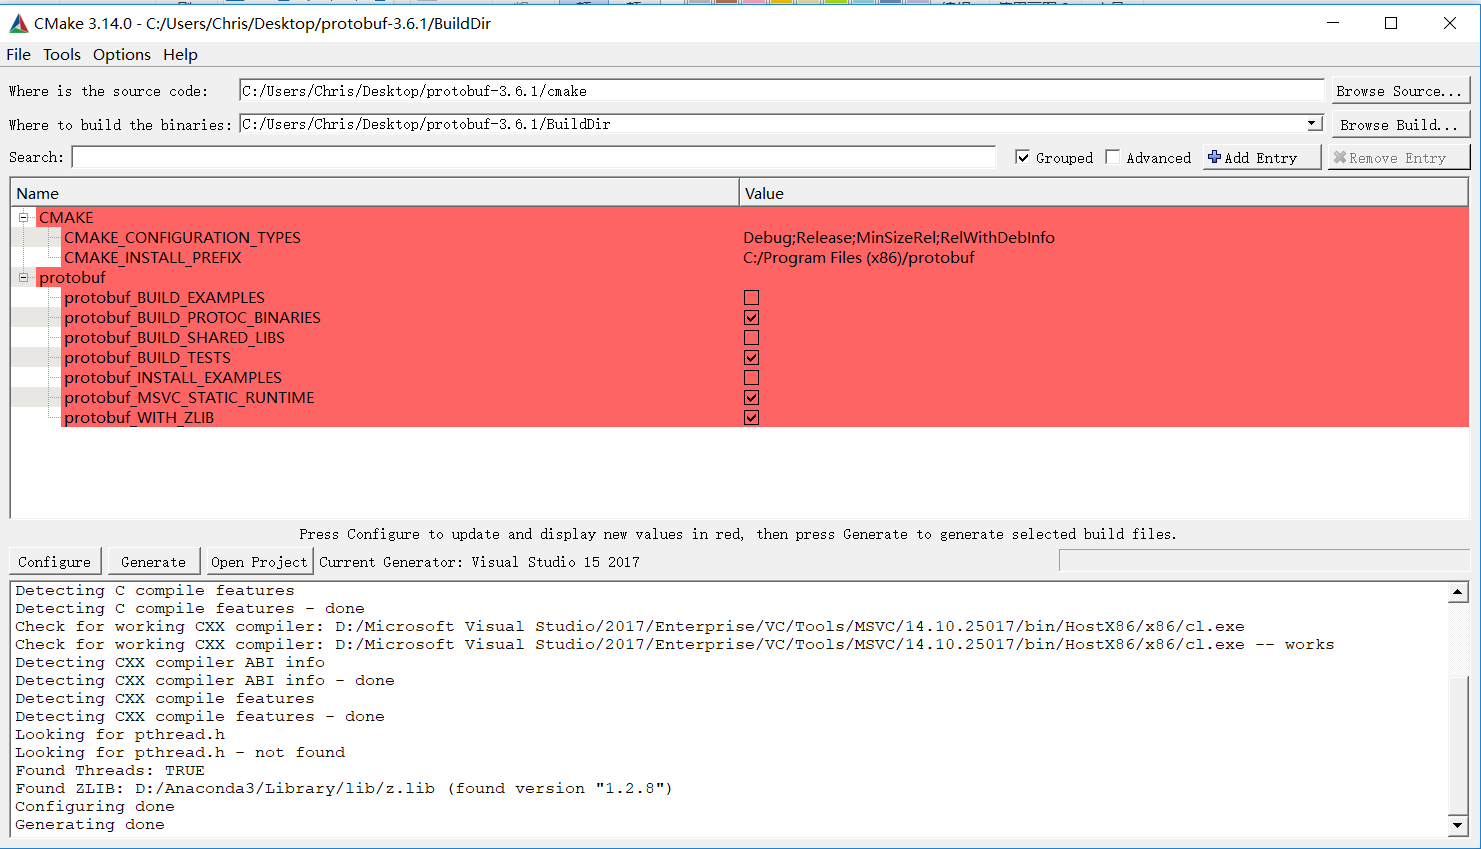Select protobuf_BUILD_PROTOC_BINARIES row name

[x=192, y=317]
